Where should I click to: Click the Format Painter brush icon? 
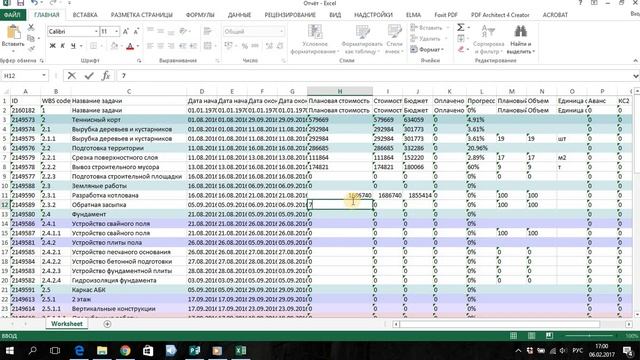tap(31, 49)
